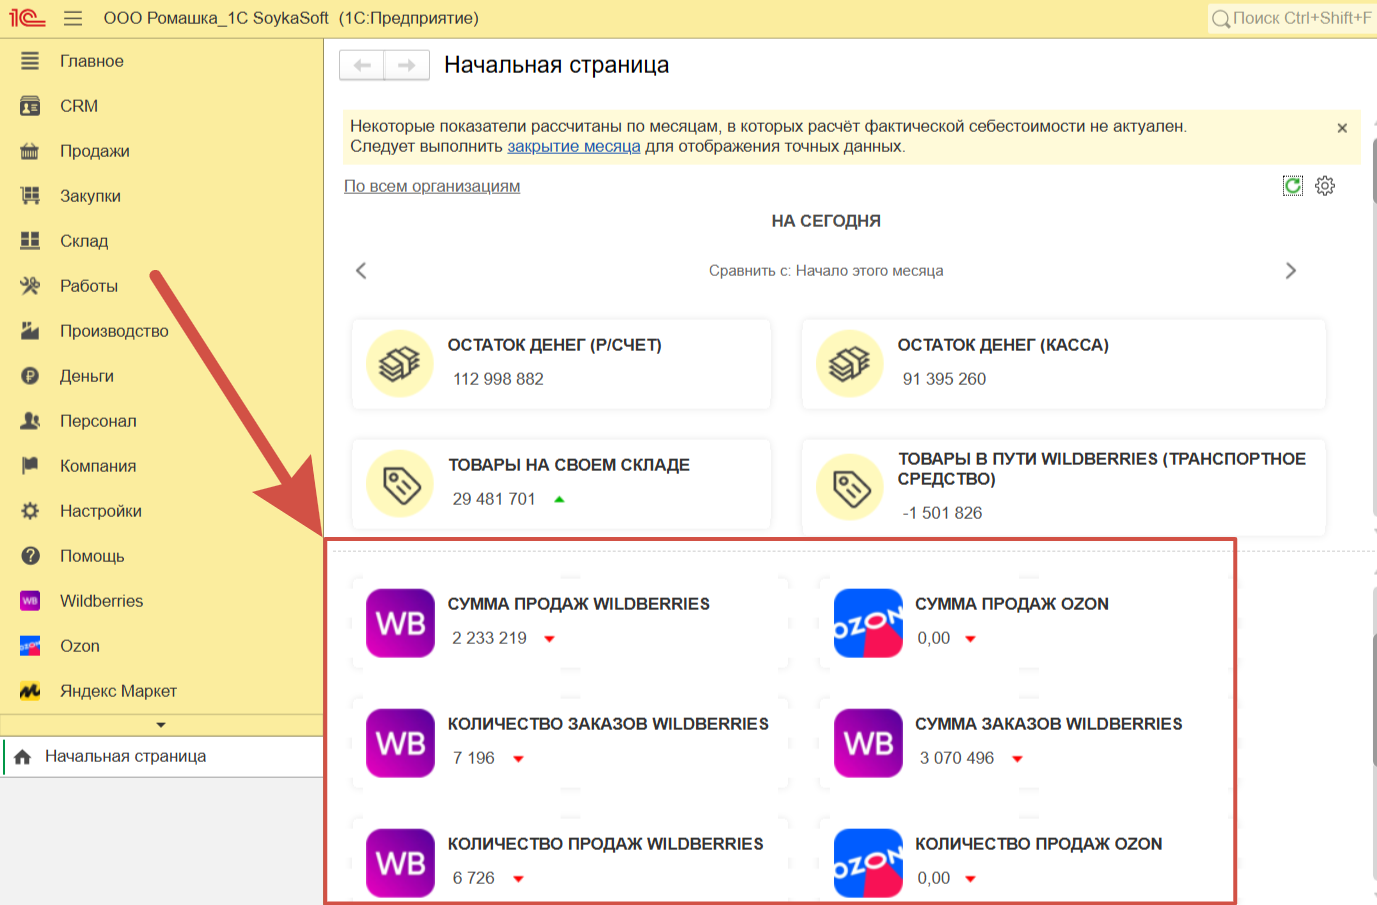Image resolution: width=1377 pixels, height=905 pixels.
Task: Click the По всем организациям link
Action: click(x=432, y=186)
